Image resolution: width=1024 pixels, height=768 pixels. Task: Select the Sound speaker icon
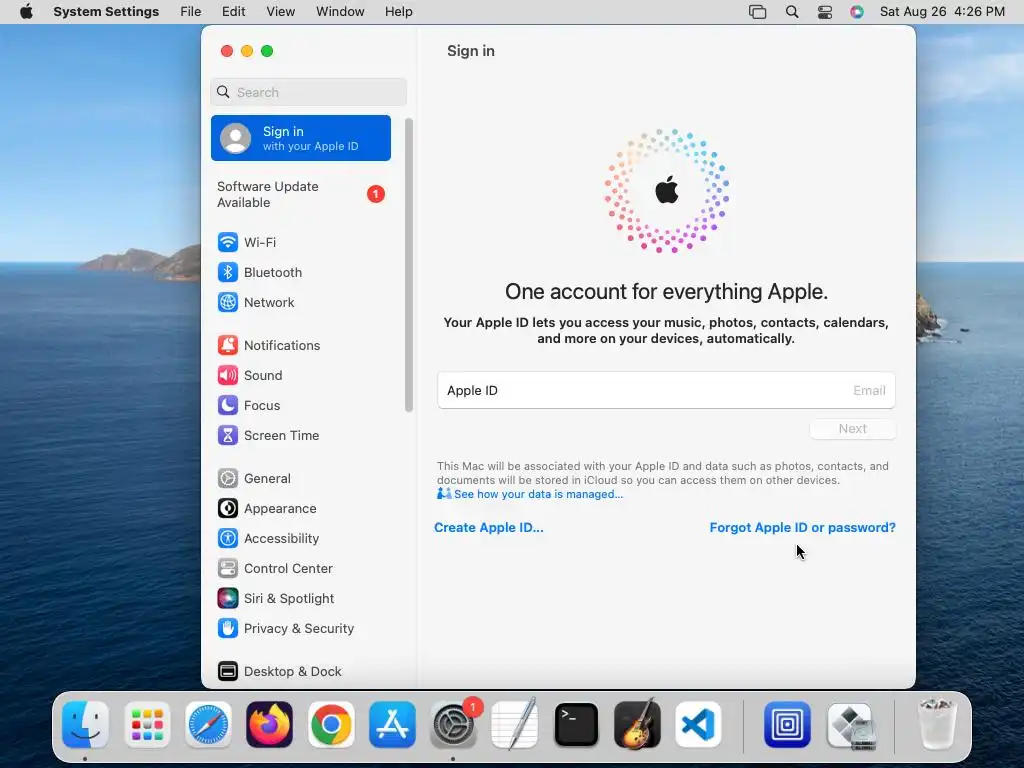point(227,376)
